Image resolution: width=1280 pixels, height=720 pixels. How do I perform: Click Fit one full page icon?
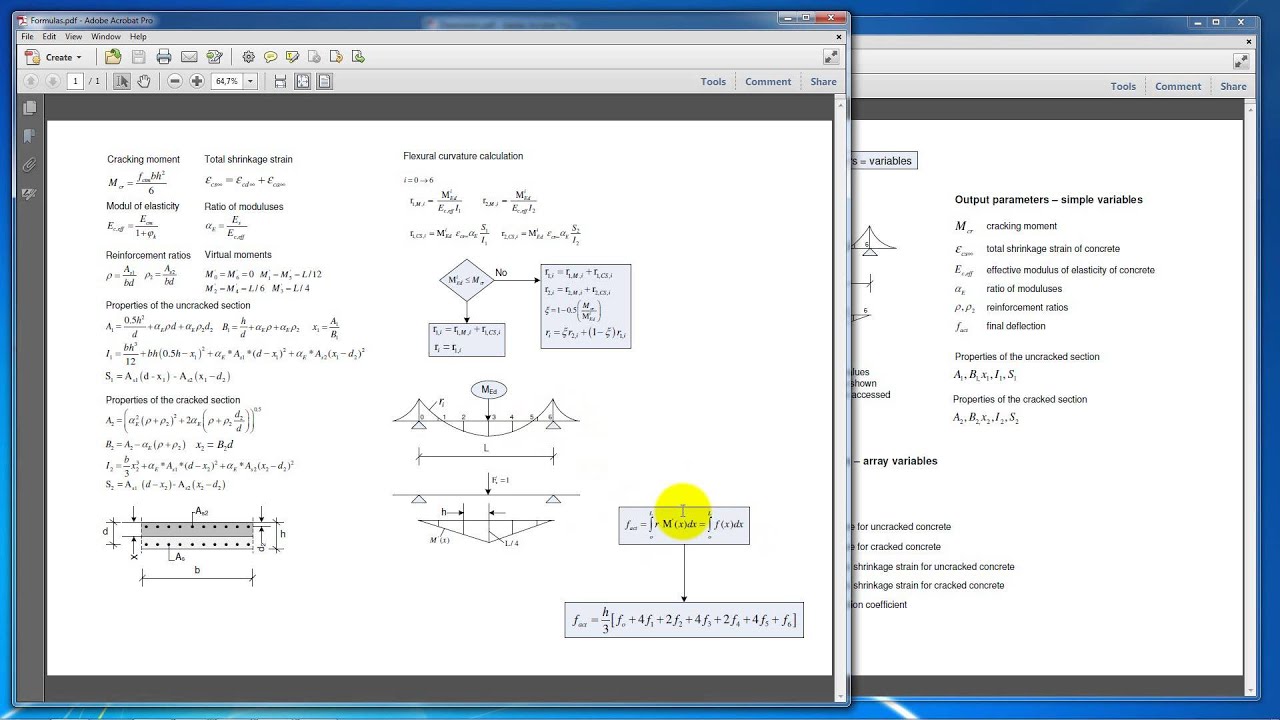325,81
